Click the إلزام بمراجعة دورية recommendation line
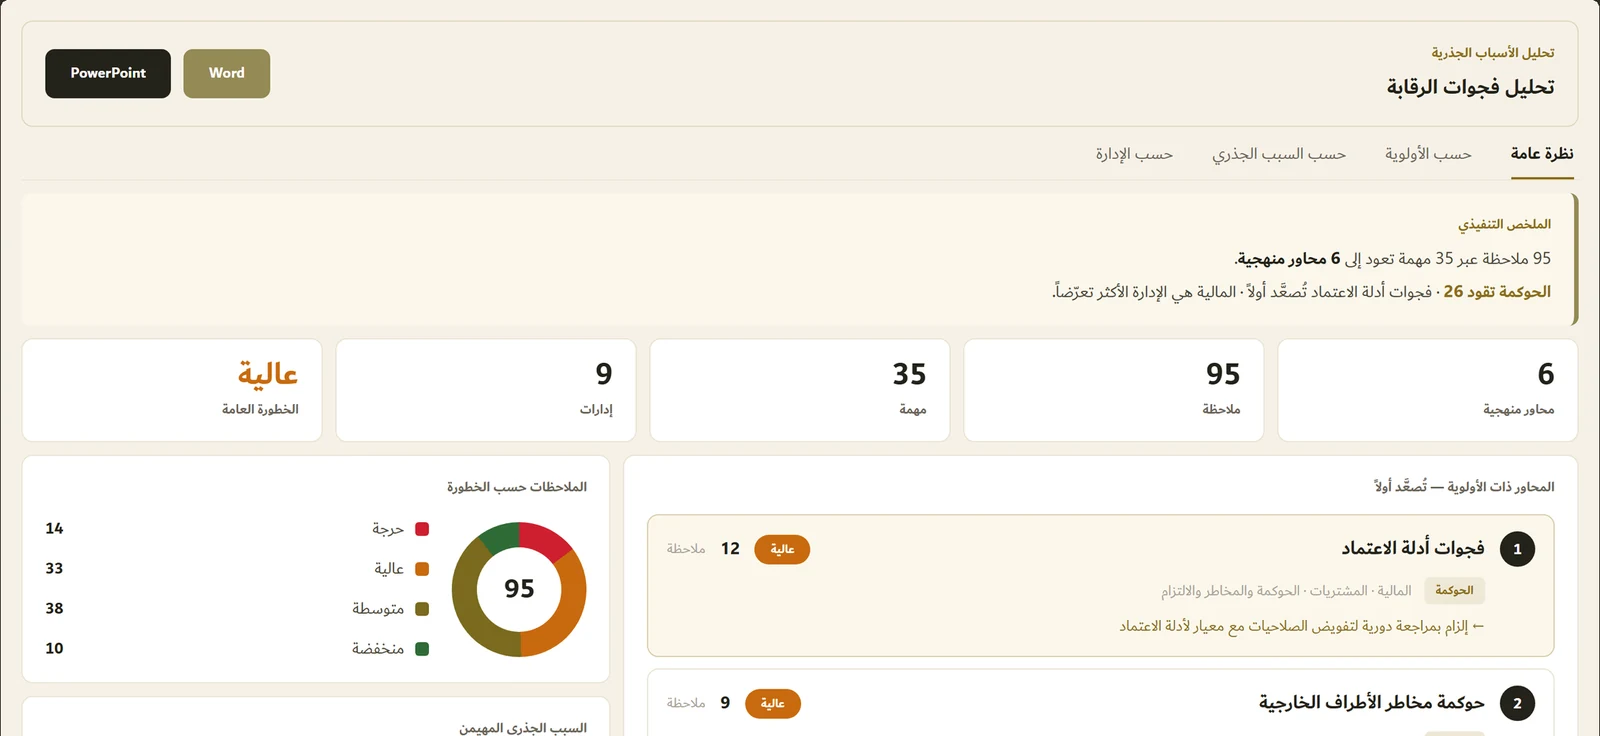1600x736 pixels. point(1302,626)
